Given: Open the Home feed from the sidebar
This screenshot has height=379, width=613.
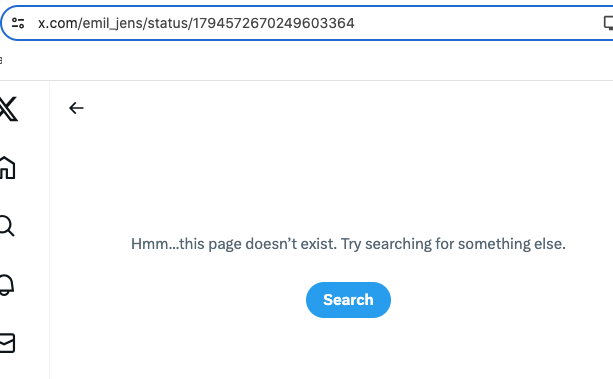Looking at the screenshot, I should pyautogui.click(x=7, y=168).
